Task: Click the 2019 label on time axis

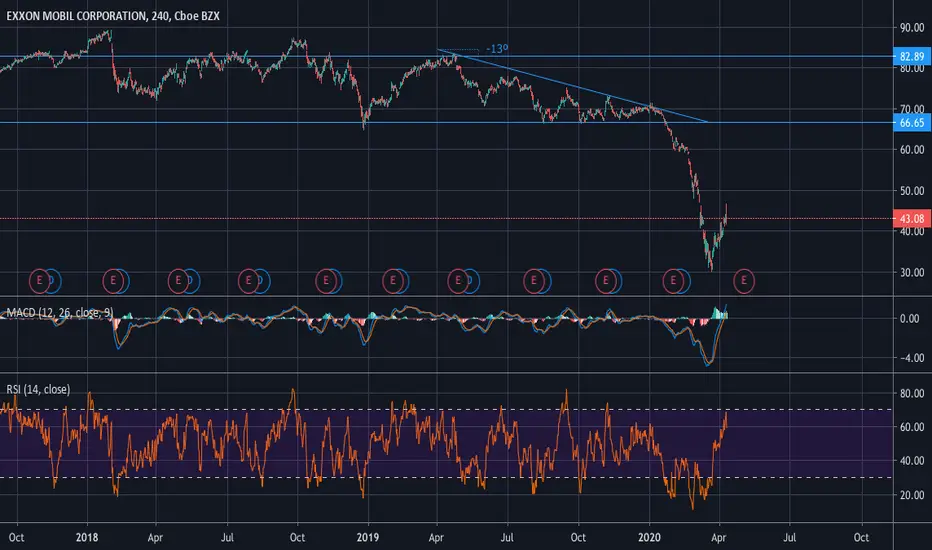Action: click(x=368, y=537)
